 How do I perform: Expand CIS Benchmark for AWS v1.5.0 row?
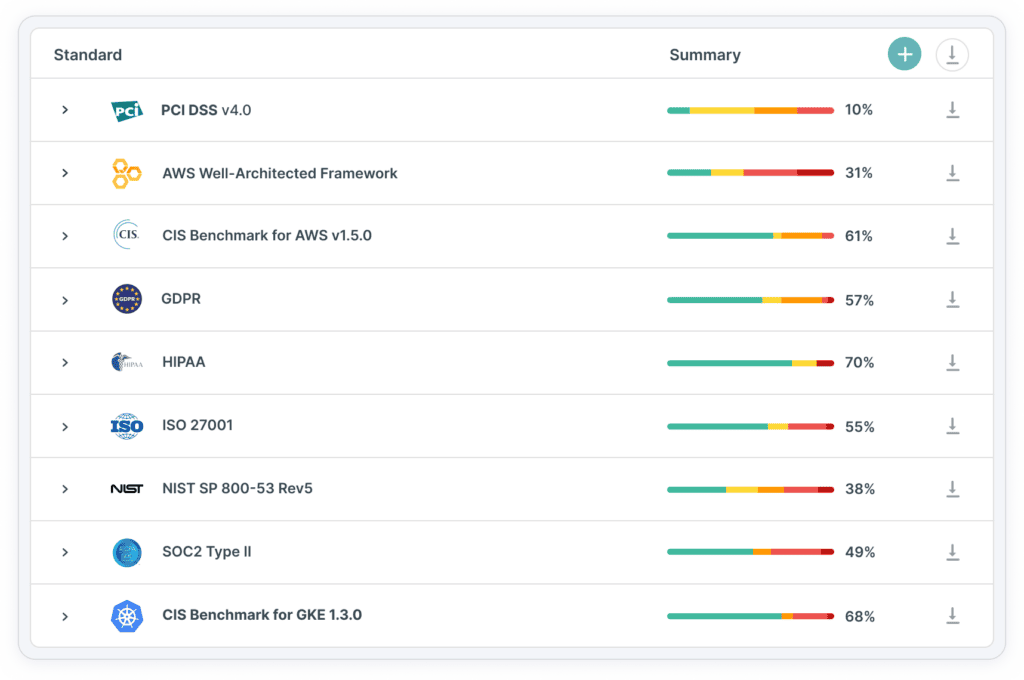point(65,236)
